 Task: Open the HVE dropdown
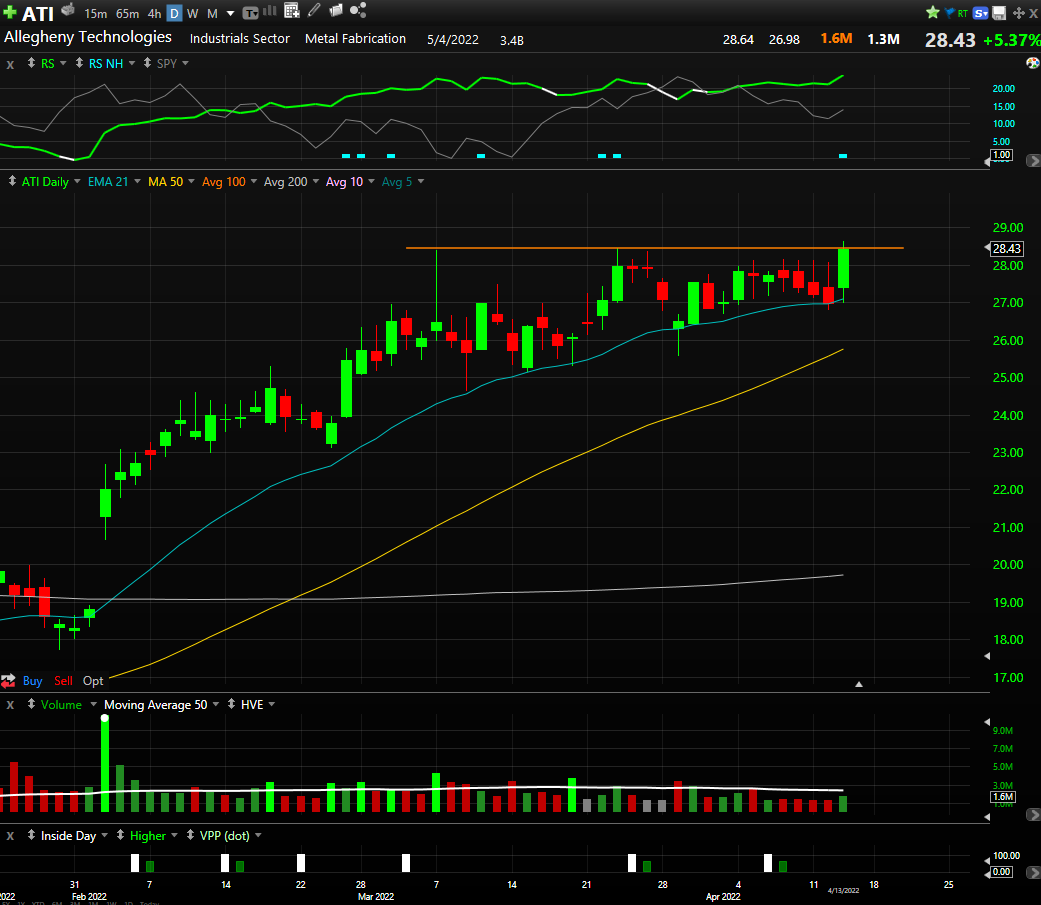272,704
